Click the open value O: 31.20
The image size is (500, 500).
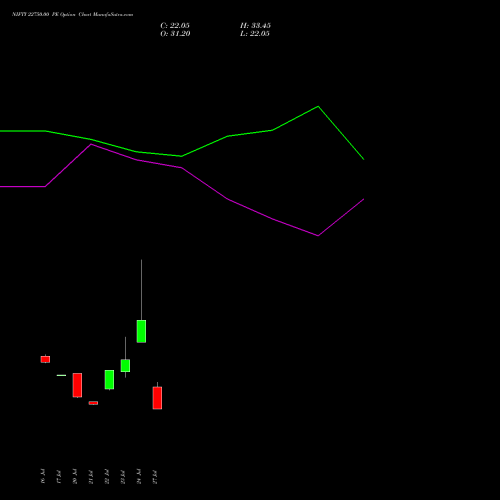175,34
